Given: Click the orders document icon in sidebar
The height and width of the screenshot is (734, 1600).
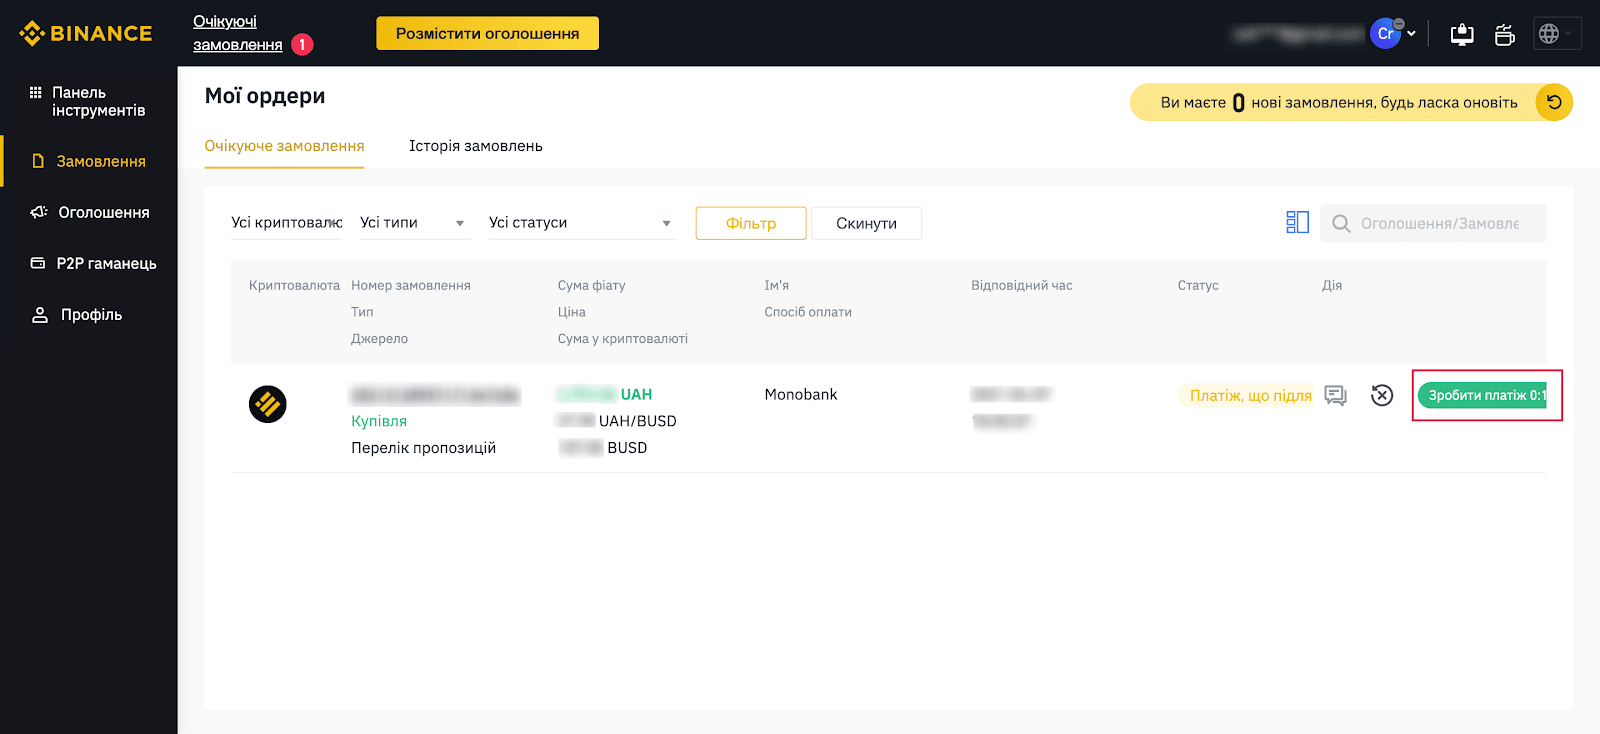Looking at the screenshot, I should tap(38, 161).
